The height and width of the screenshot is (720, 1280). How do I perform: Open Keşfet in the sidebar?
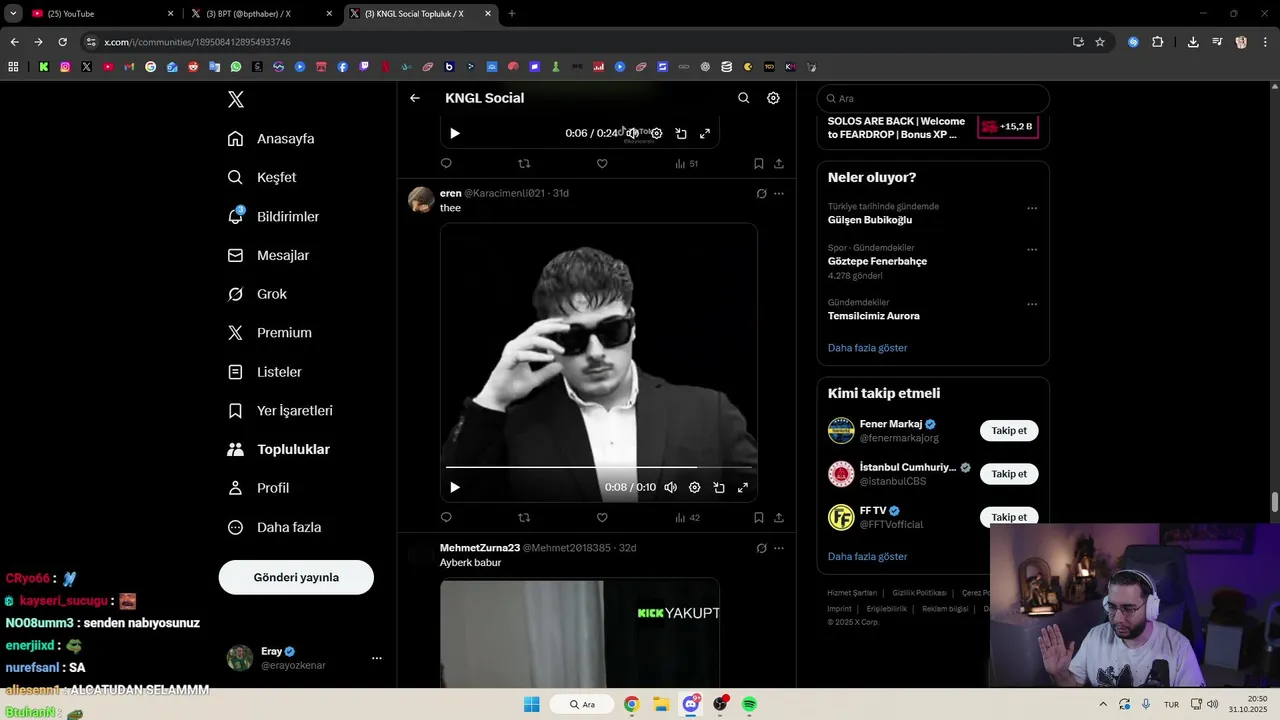(x=262, y=177)
